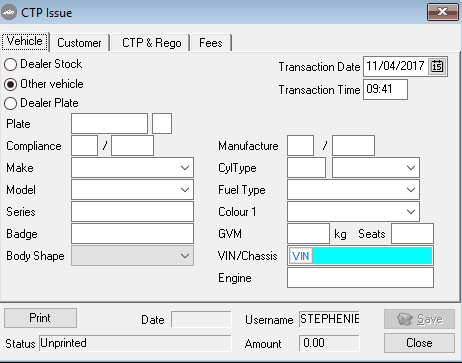Open the Fees tab
462x363 pixels.
[211, 43]
